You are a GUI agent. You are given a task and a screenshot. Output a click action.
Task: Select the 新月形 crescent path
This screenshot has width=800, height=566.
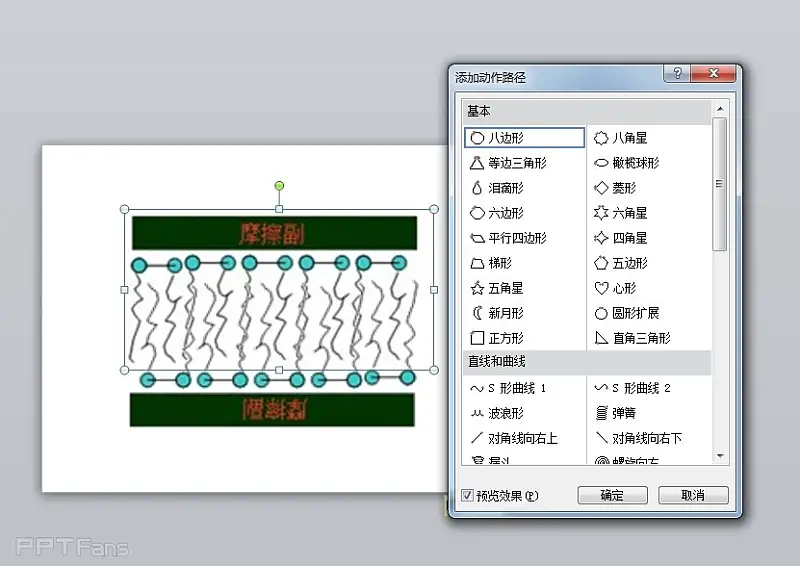point(505,313)
